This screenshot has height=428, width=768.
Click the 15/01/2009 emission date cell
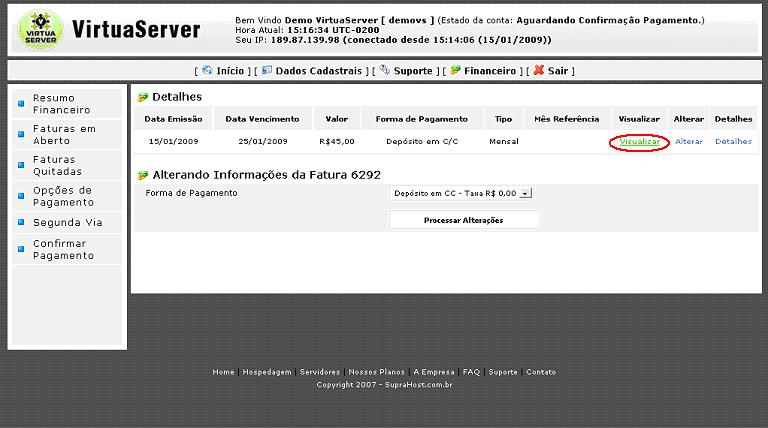point(173,142)
